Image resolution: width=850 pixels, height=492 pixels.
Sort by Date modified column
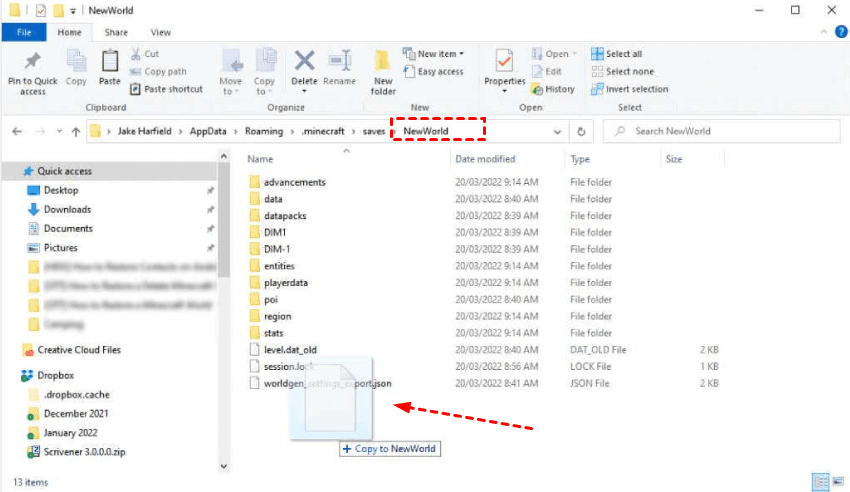point(485,159)
